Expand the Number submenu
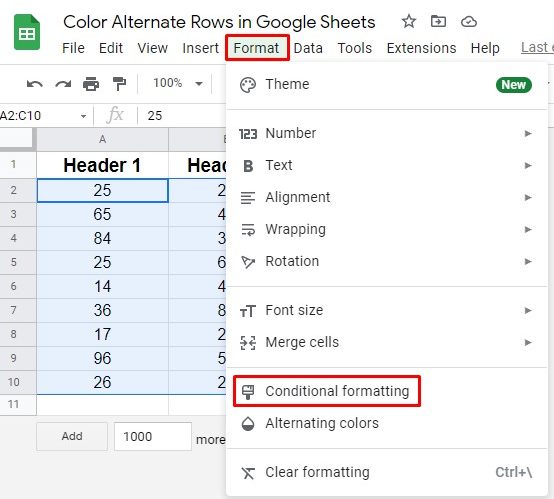This screenshot has width=554, height=499. (387, 134)
